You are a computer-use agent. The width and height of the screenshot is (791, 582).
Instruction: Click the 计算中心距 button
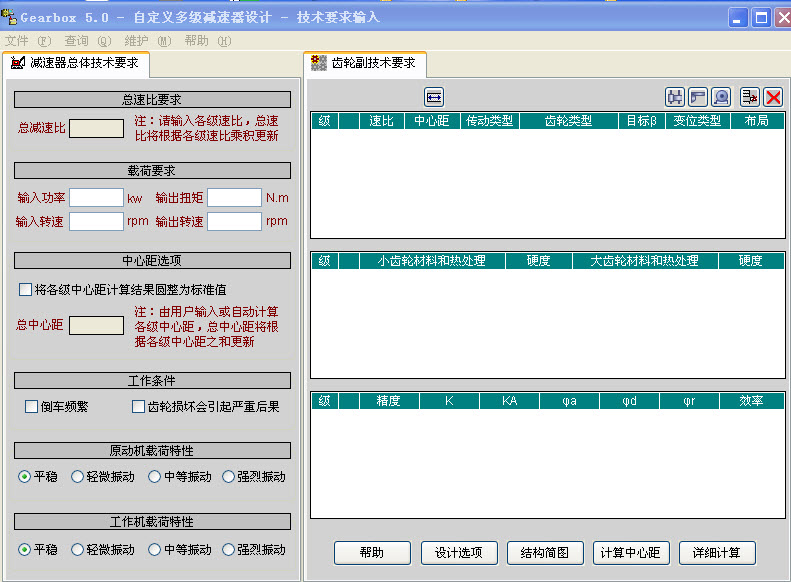click(x=631, y=553)
